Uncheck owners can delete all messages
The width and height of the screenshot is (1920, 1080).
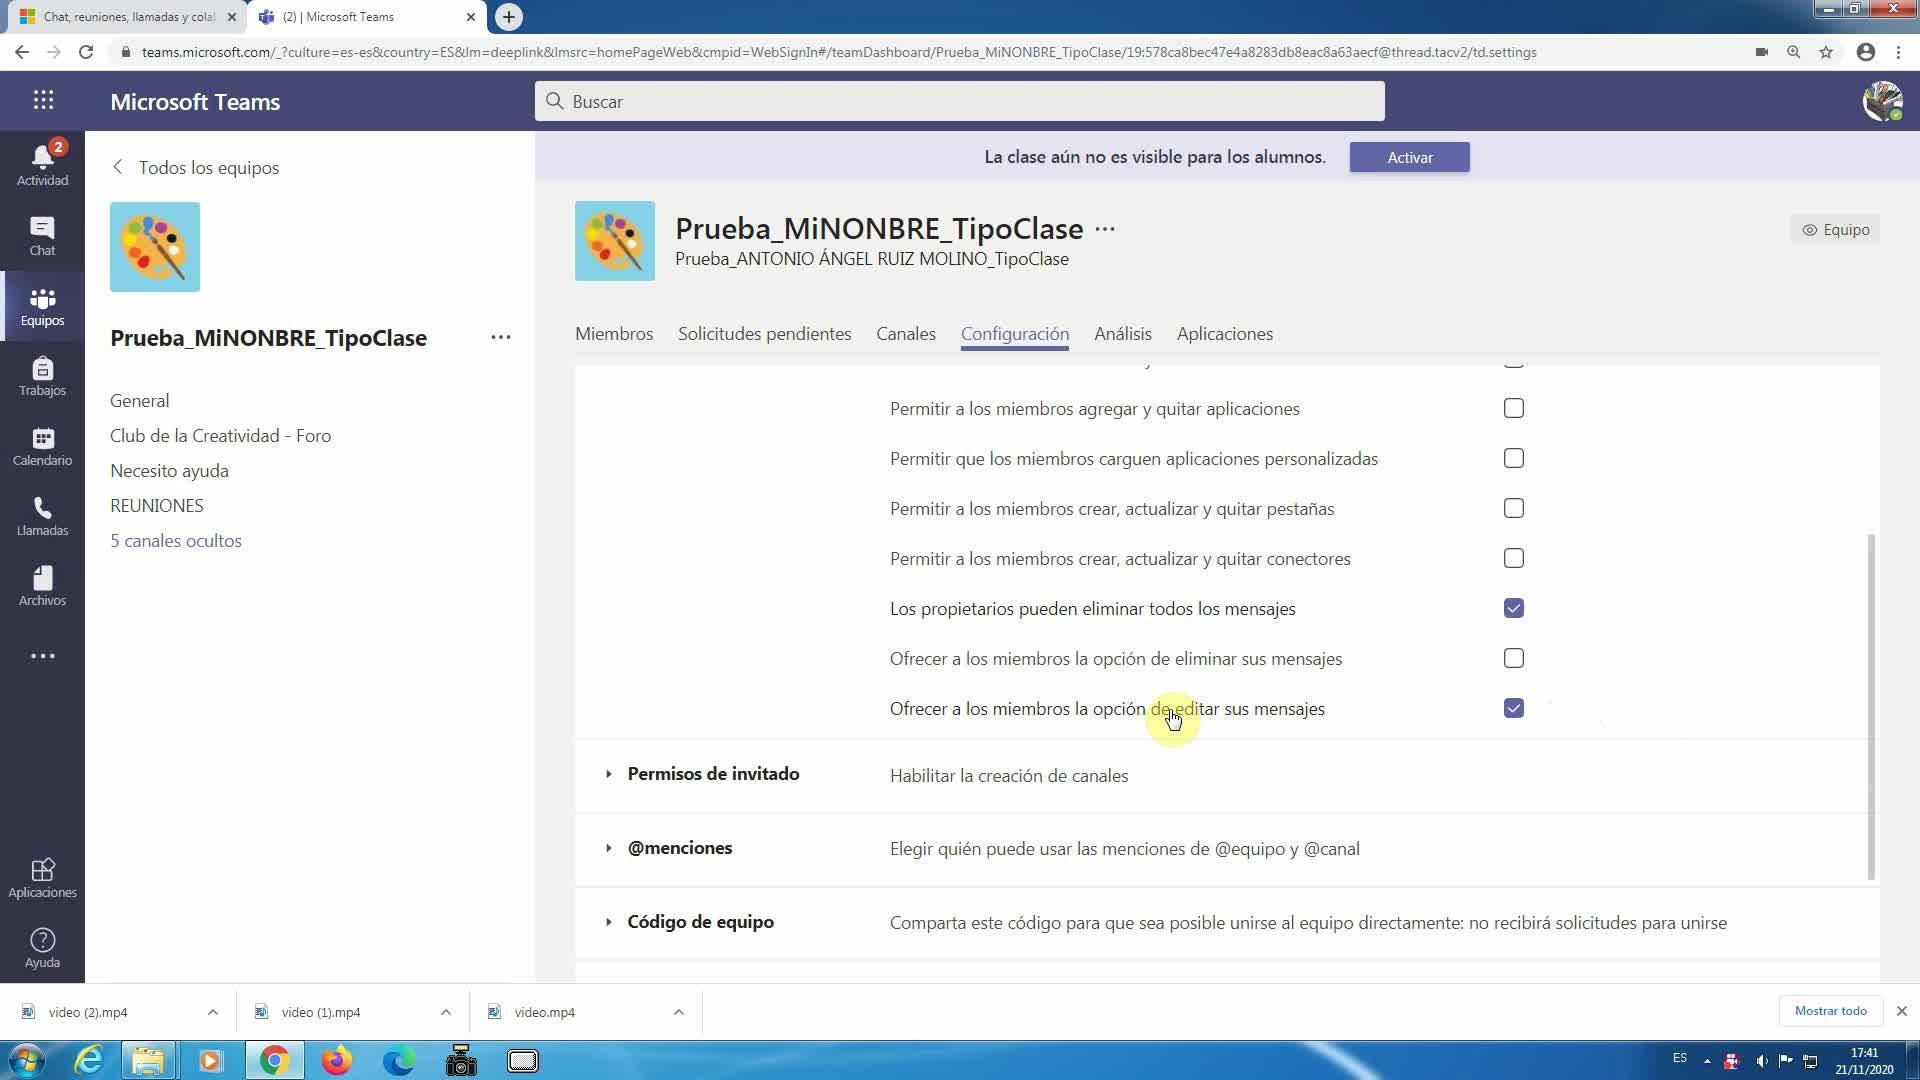tap(1513, 608)
